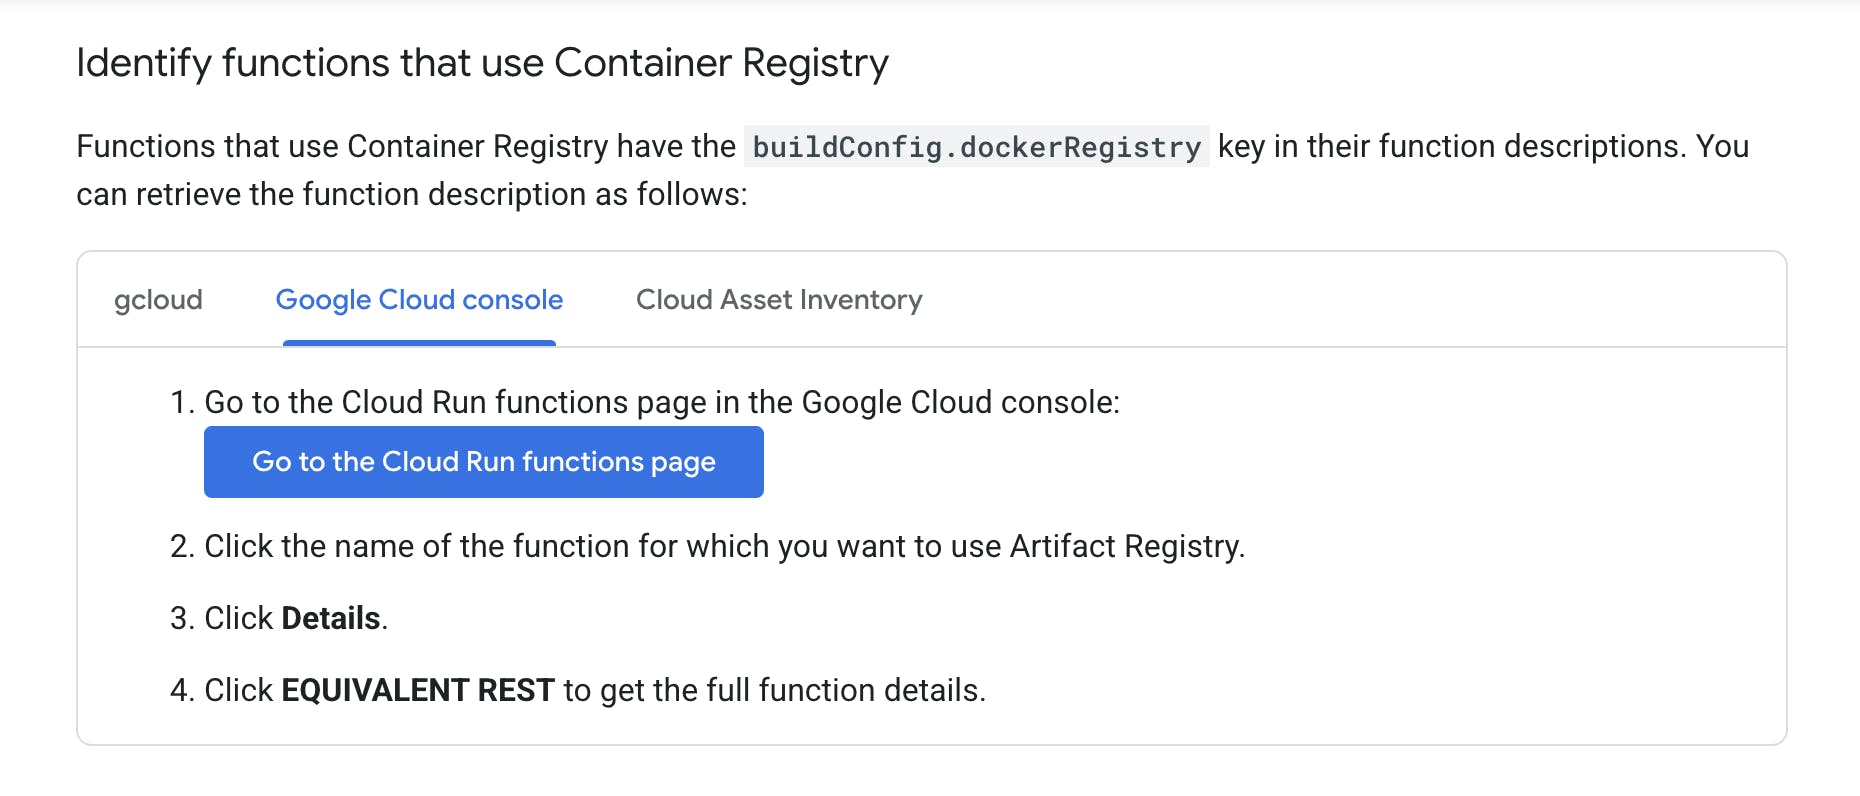Select the Google Cloud console tab
This screenshot has height=796, width=1860.
pos(419,300)
